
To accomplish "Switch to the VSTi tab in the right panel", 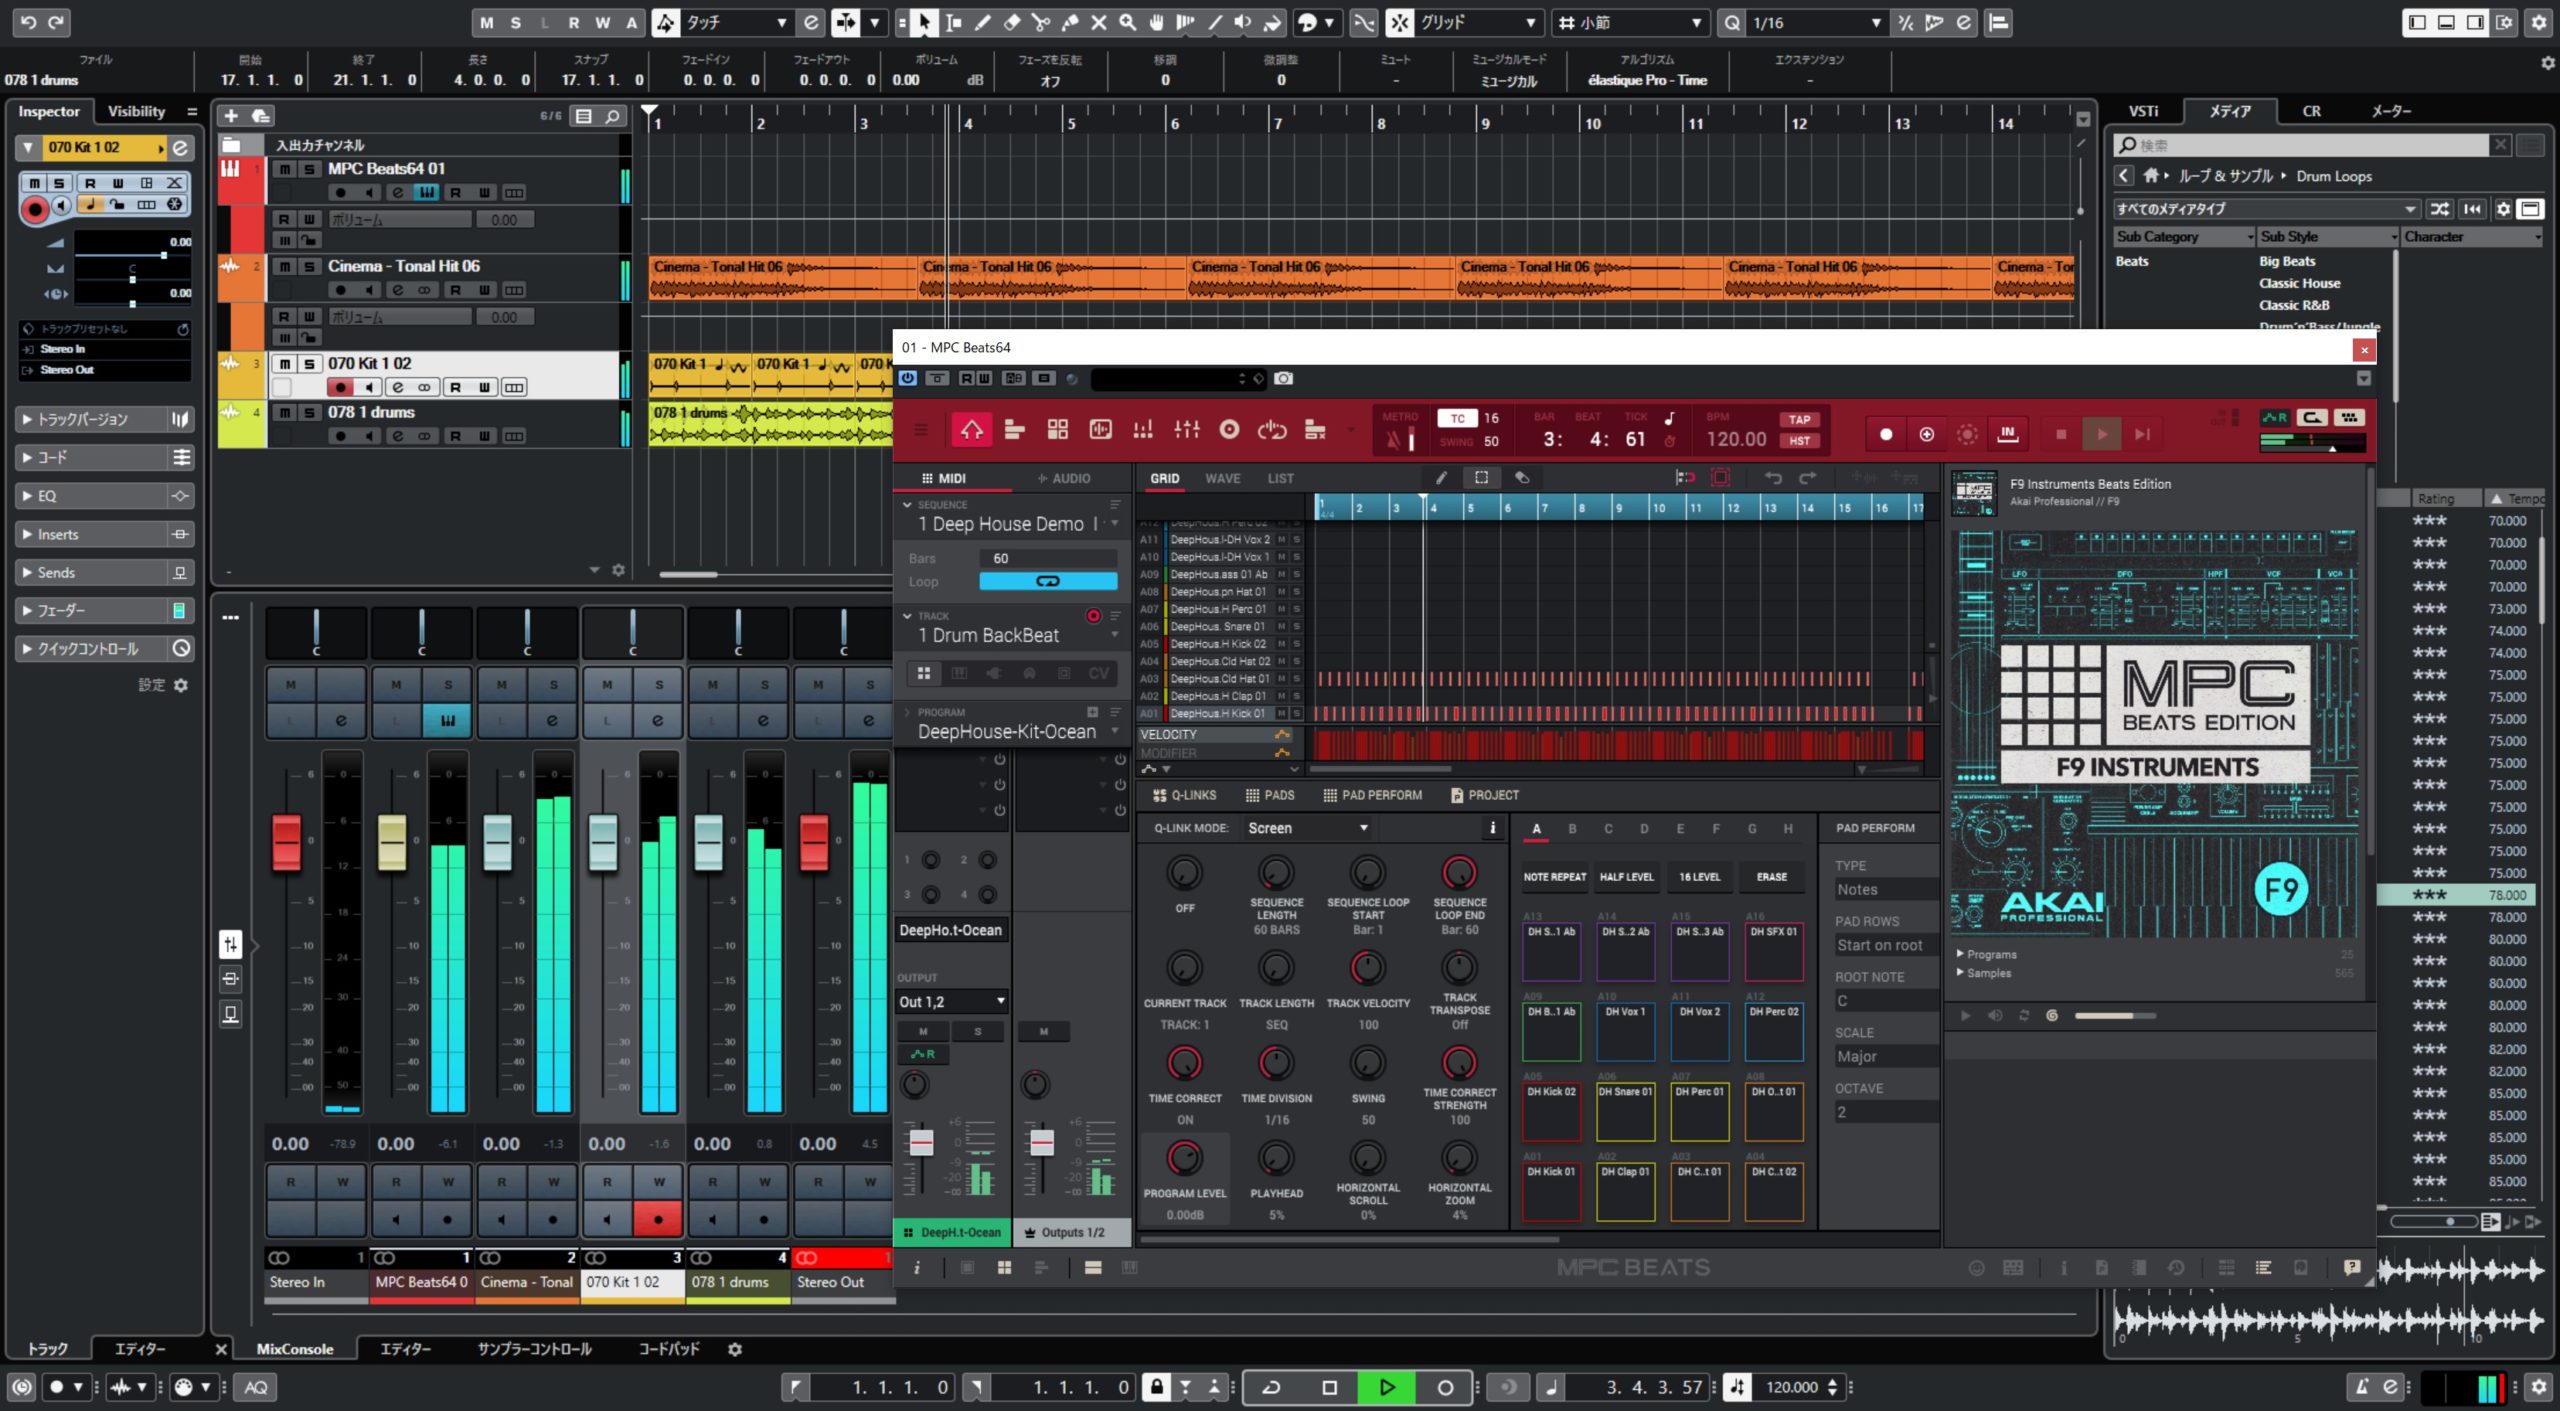I will click(2146, 111).
